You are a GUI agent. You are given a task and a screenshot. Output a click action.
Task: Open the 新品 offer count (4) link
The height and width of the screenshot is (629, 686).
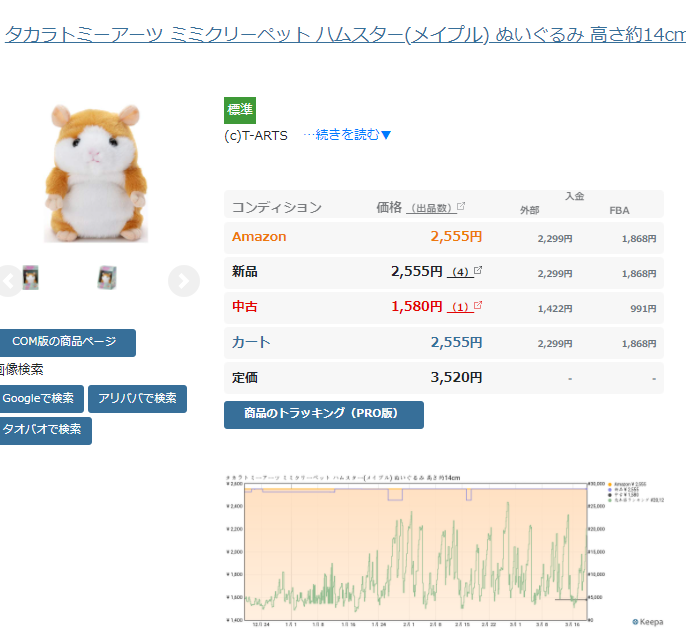(460, 272)
